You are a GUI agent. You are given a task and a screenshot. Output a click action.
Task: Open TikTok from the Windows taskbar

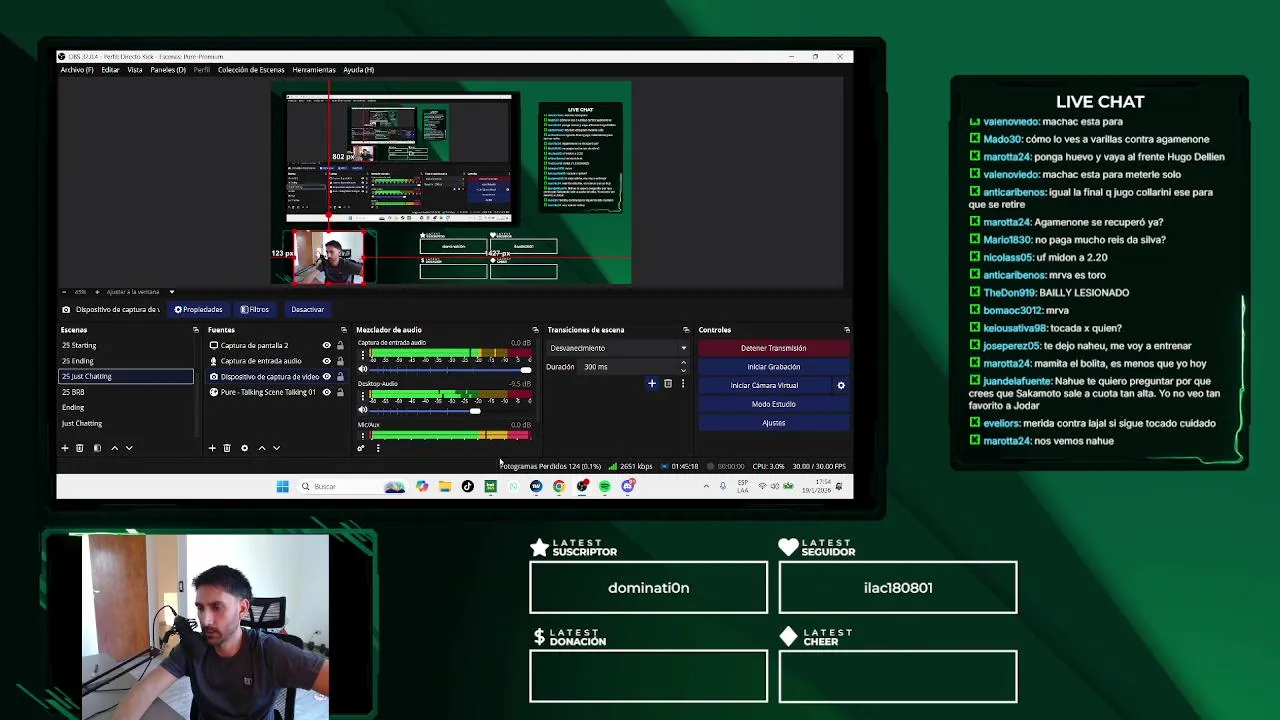pos(467,487)
